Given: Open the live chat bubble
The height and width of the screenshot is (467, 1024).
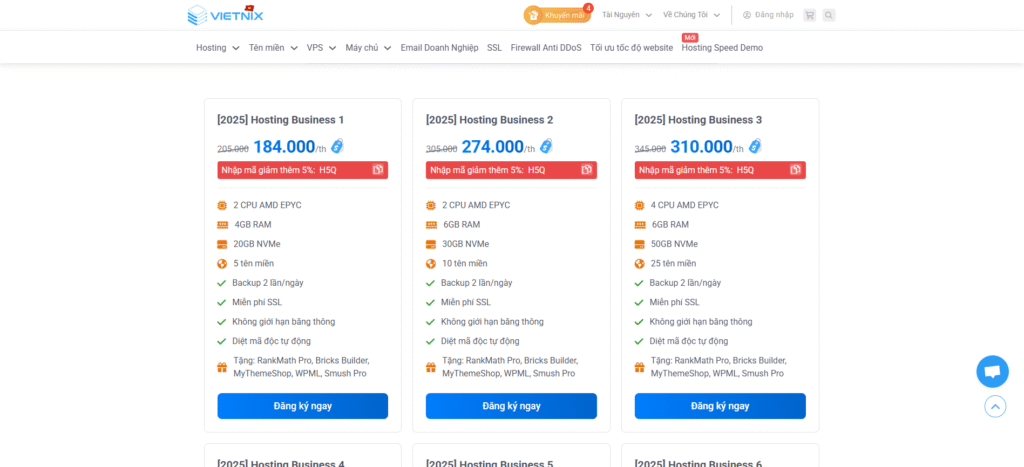Looking at the screenshot, I should (992, 371).
